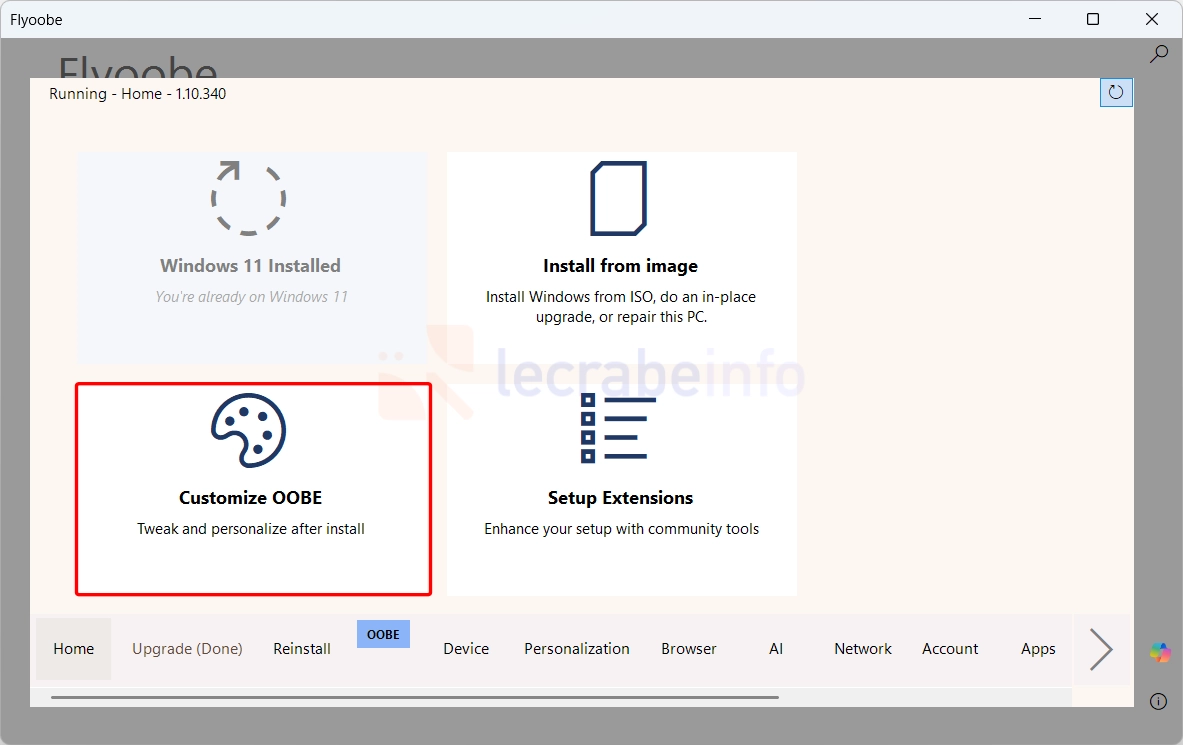Image resolution: width=1183 pixels, height=745 pixels.
Task: Click the refresh icon in the top right
Action: click(x=1116, y=92)
